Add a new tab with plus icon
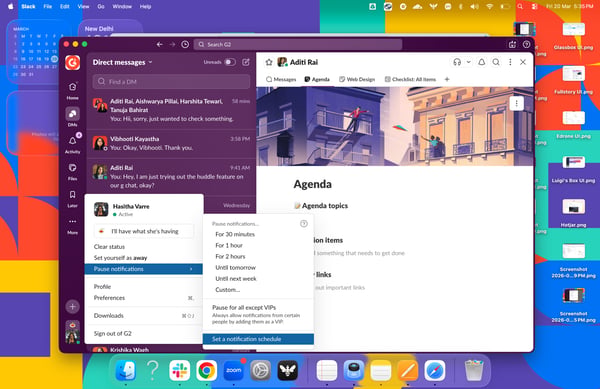600x389 pixels. 447,79
